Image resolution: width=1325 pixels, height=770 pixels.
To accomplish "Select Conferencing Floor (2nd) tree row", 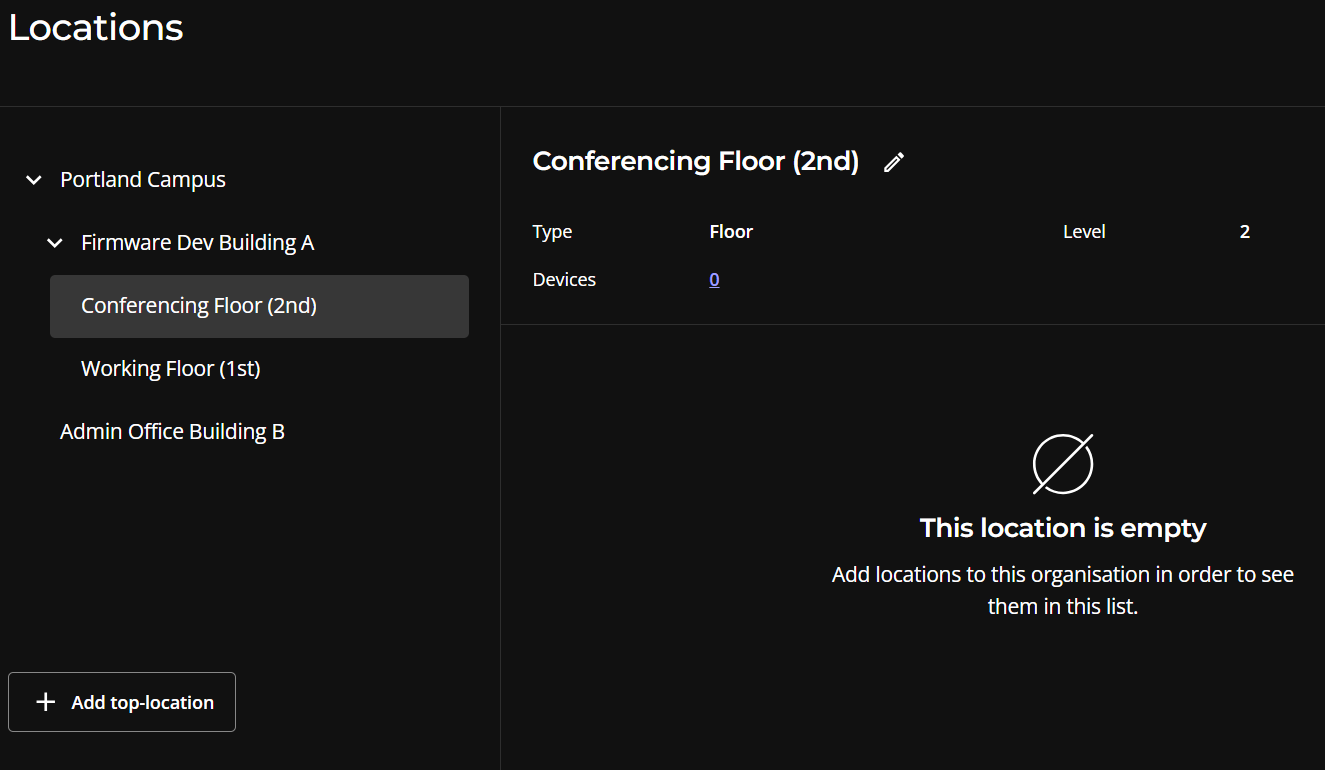I will point(259,306).
